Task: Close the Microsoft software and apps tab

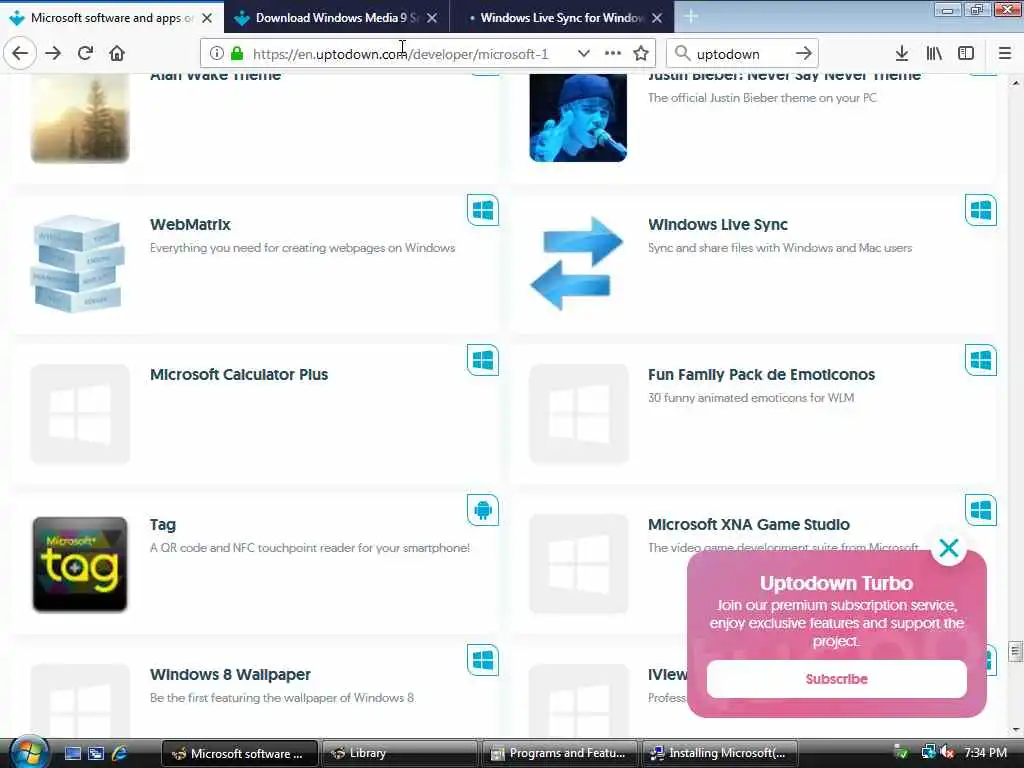Action: click(x=207, y=18)
